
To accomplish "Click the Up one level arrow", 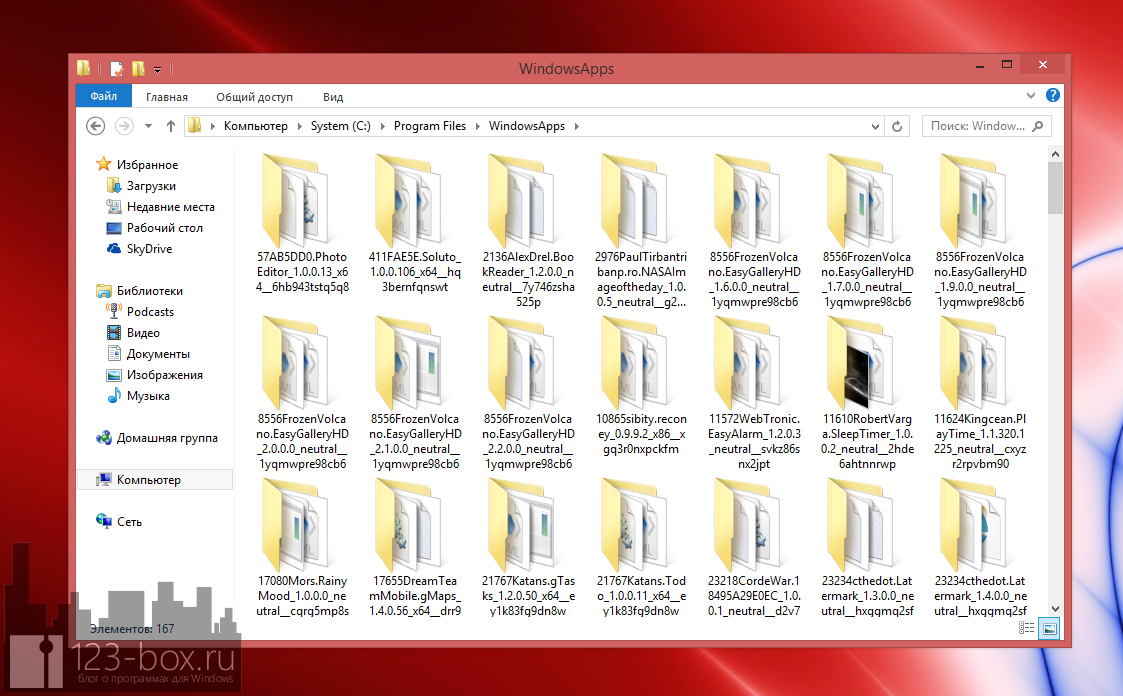I will (171, 126).
